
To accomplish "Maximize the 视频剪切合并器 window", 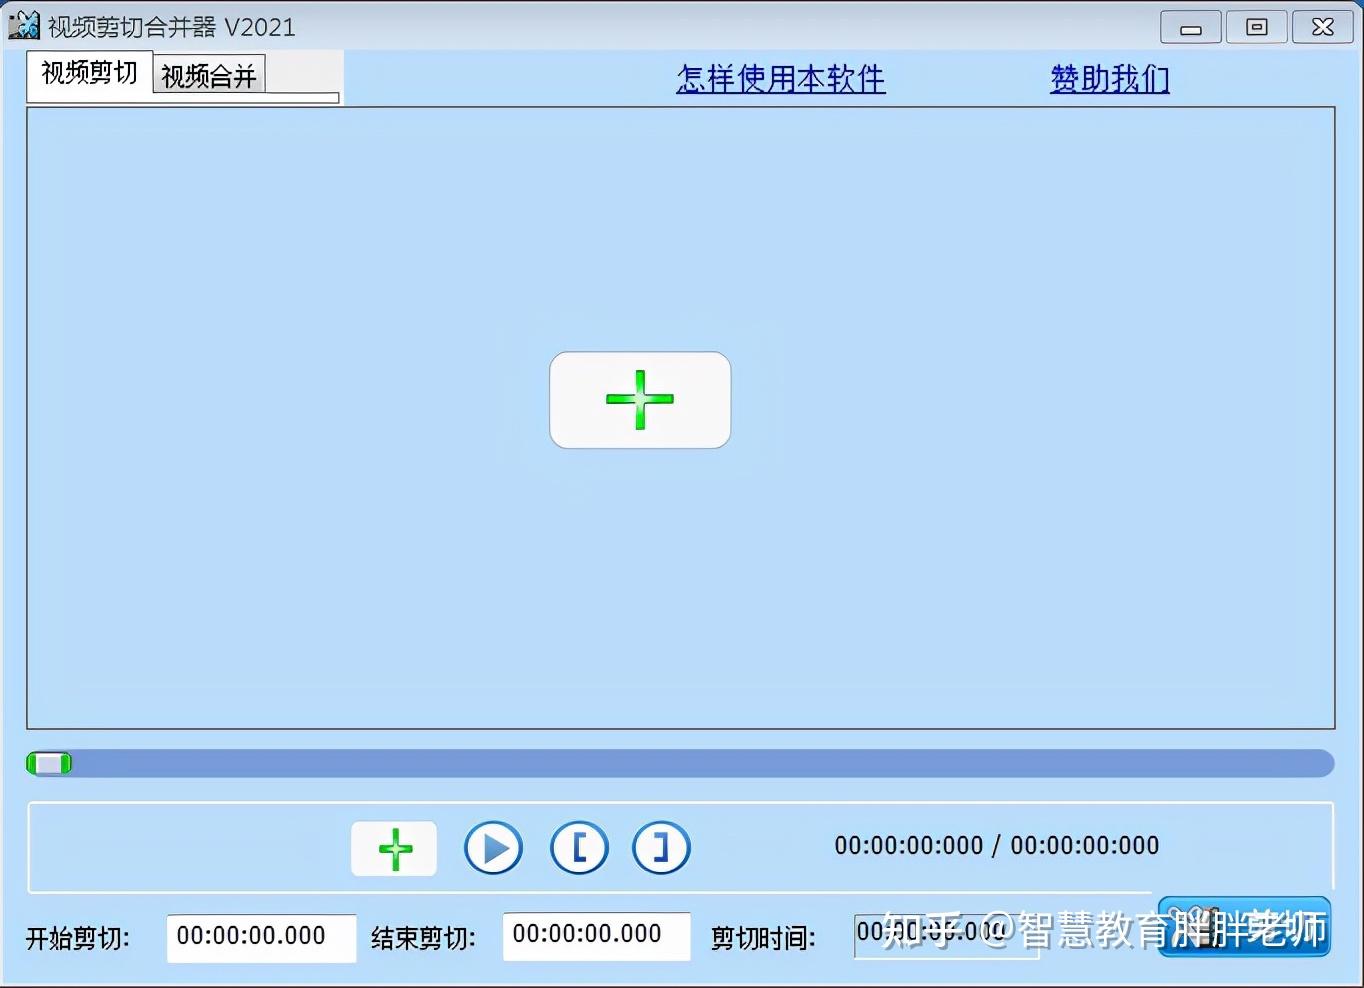I will click(1256, 28).
